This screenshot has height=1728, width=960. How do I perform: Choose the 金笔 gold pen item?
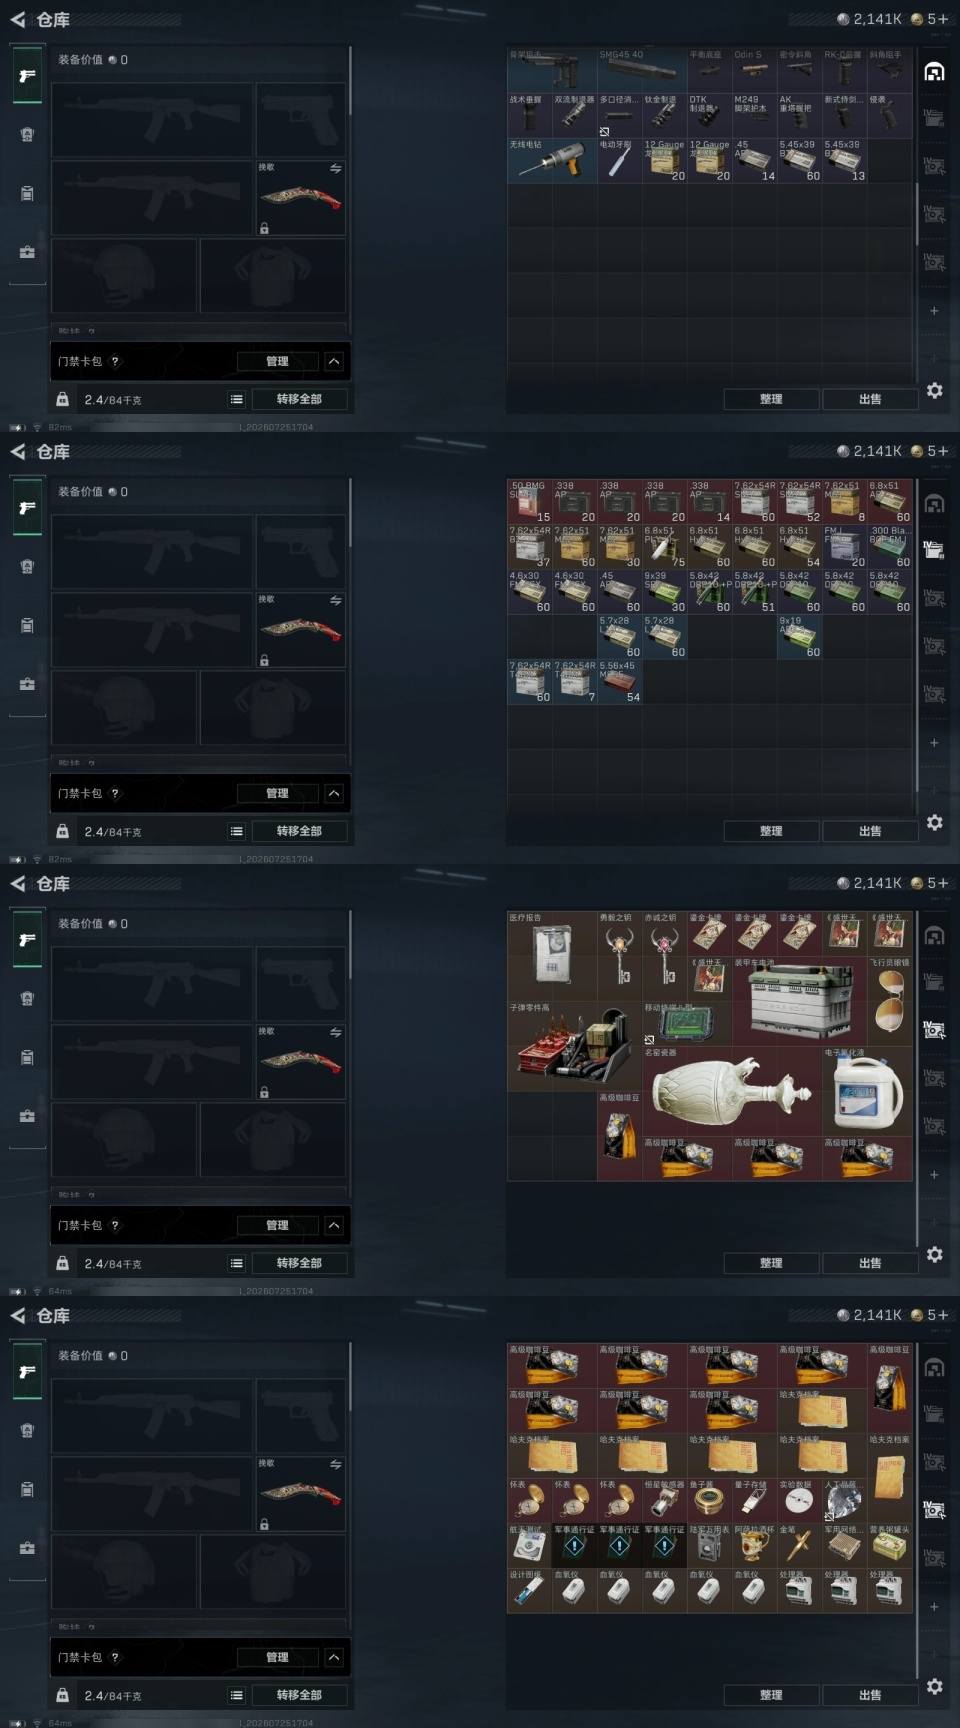[x=799, y=1544]
